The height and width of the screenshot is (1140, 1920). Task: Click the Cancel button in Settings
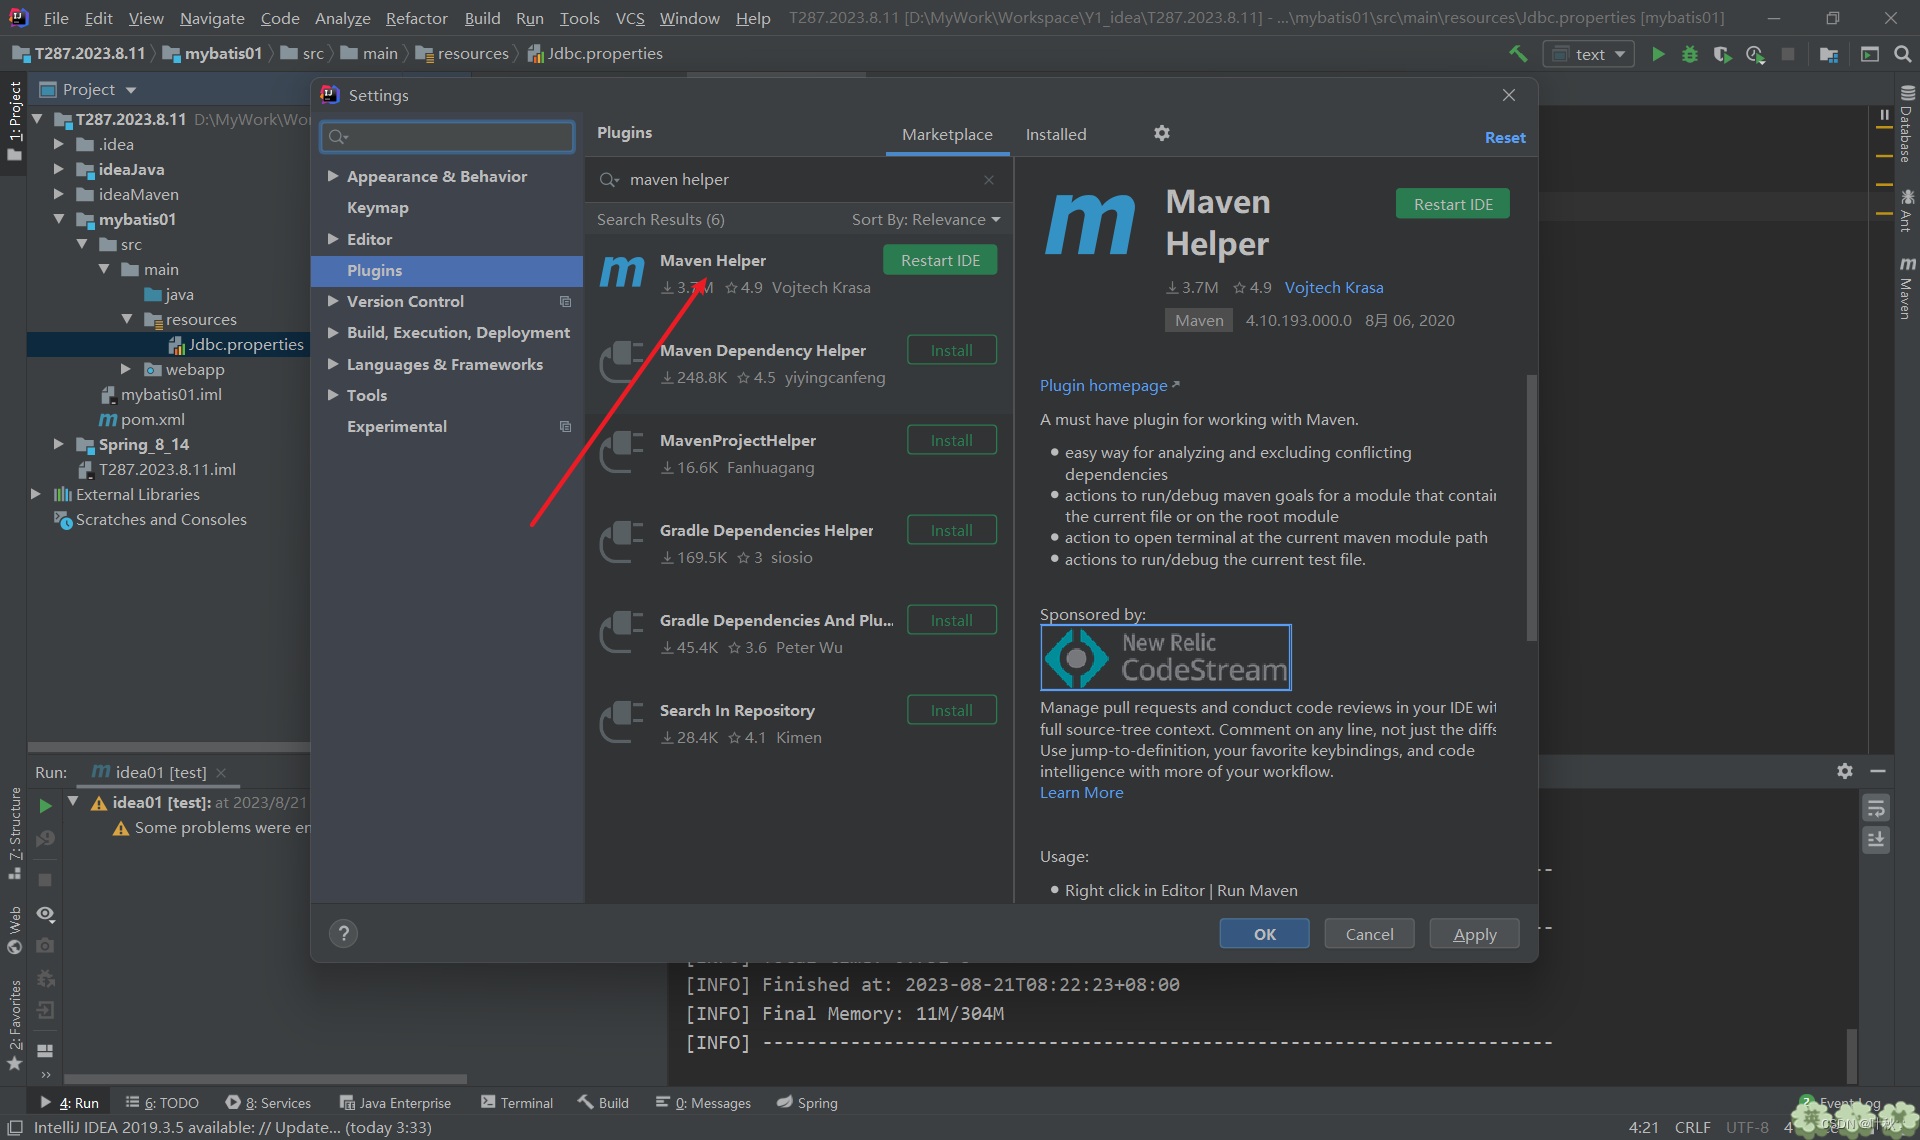coord(1369,934)
